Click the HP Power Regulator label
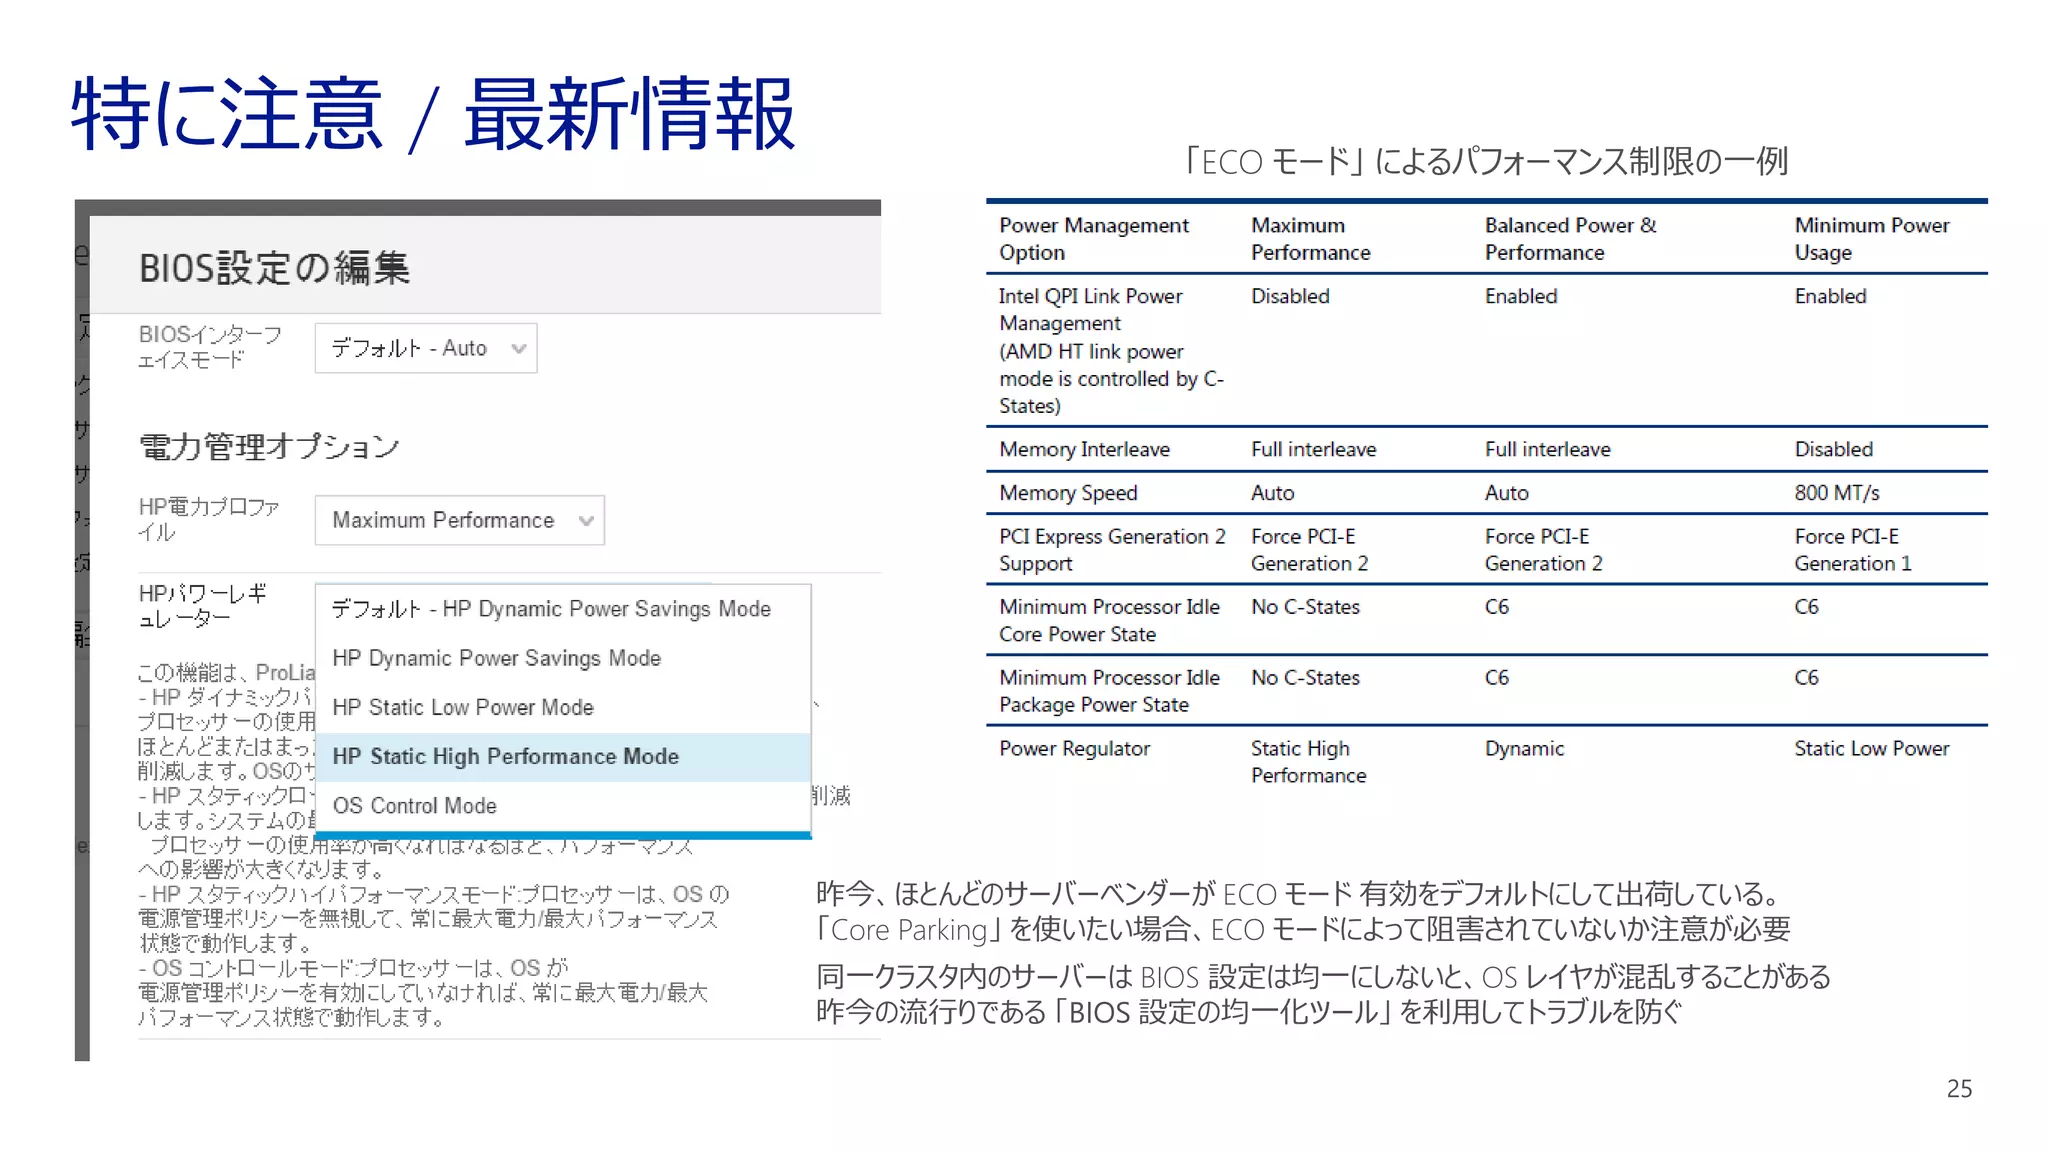The width and height of the screenshot is (2048, 1152). pos(203,606)
